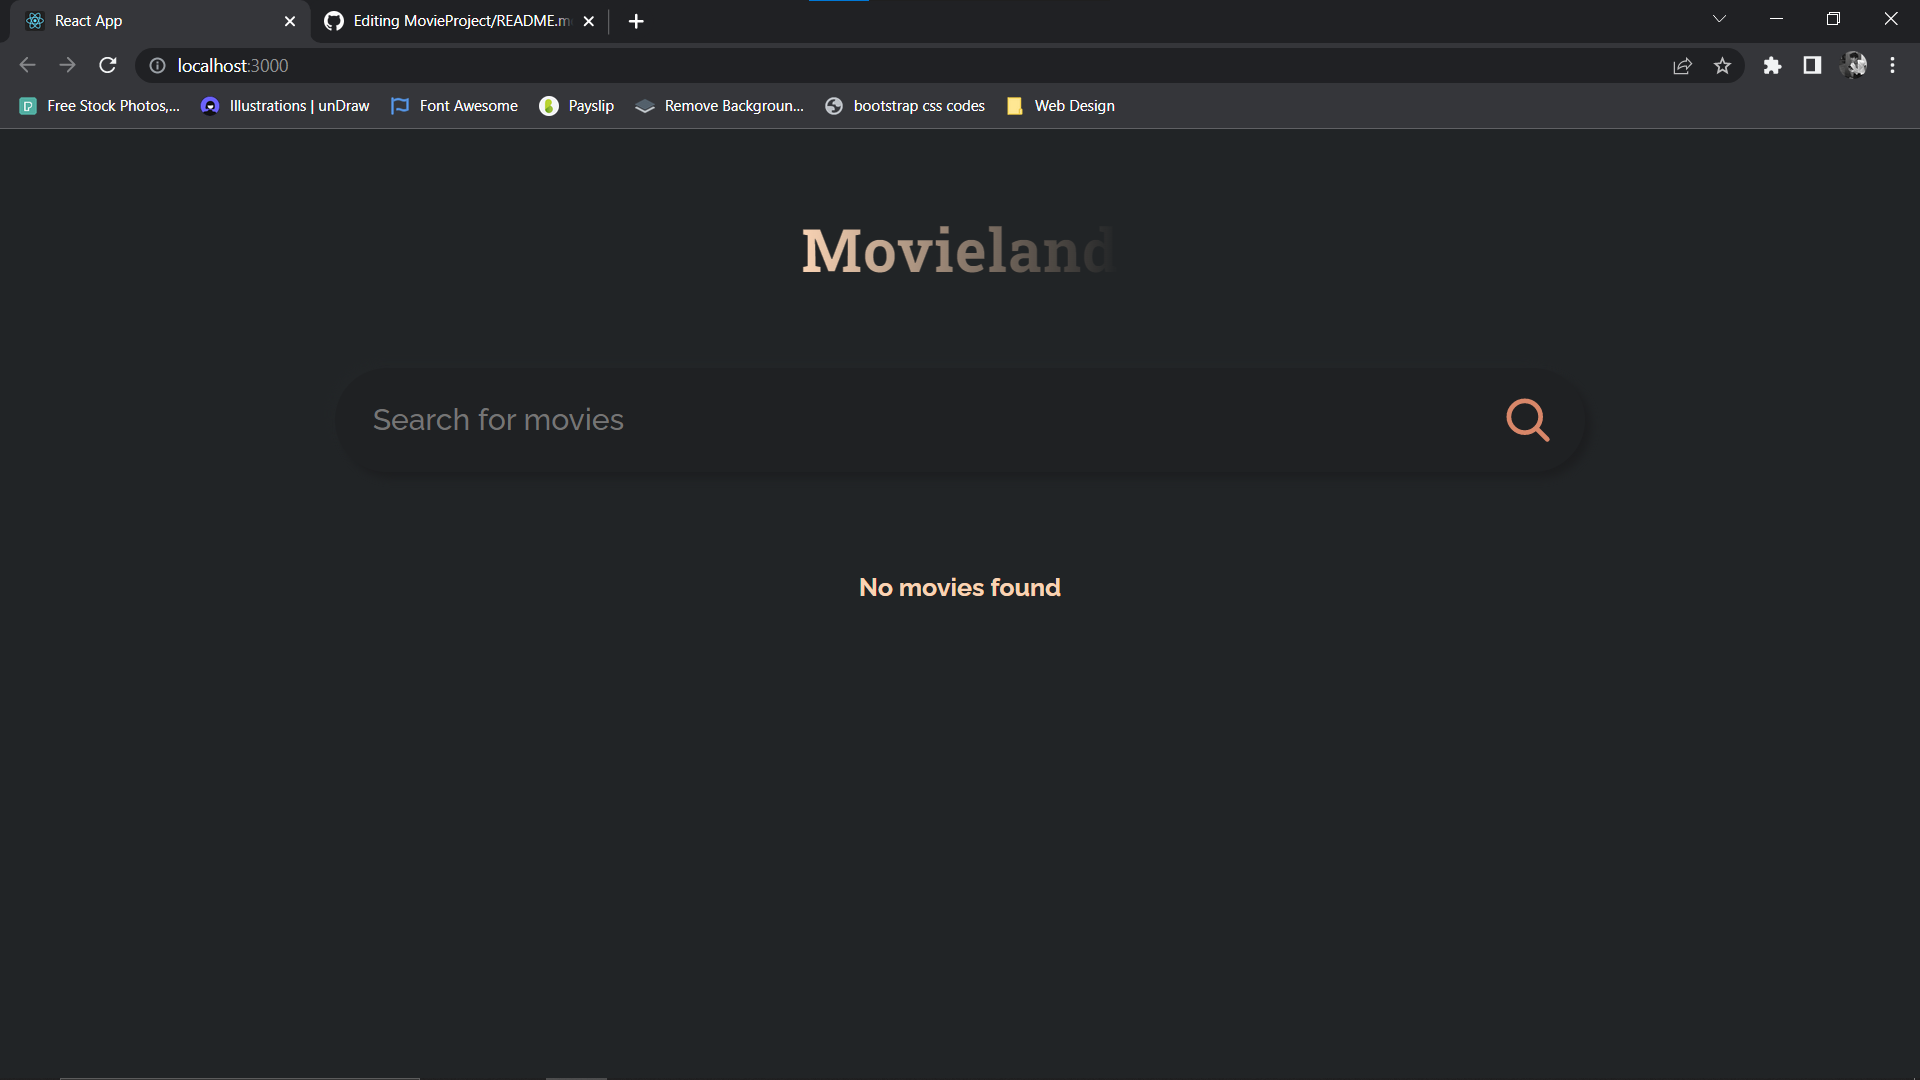
Task: Bookmark the page with the star icon
Action: pos(1723,65)
